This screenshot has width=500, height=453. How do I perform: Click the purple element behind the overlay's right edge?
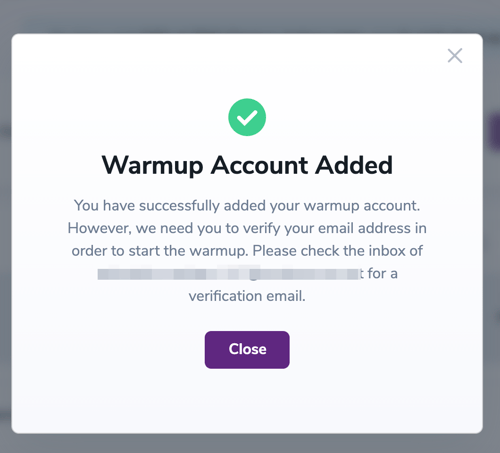(494, 132)
